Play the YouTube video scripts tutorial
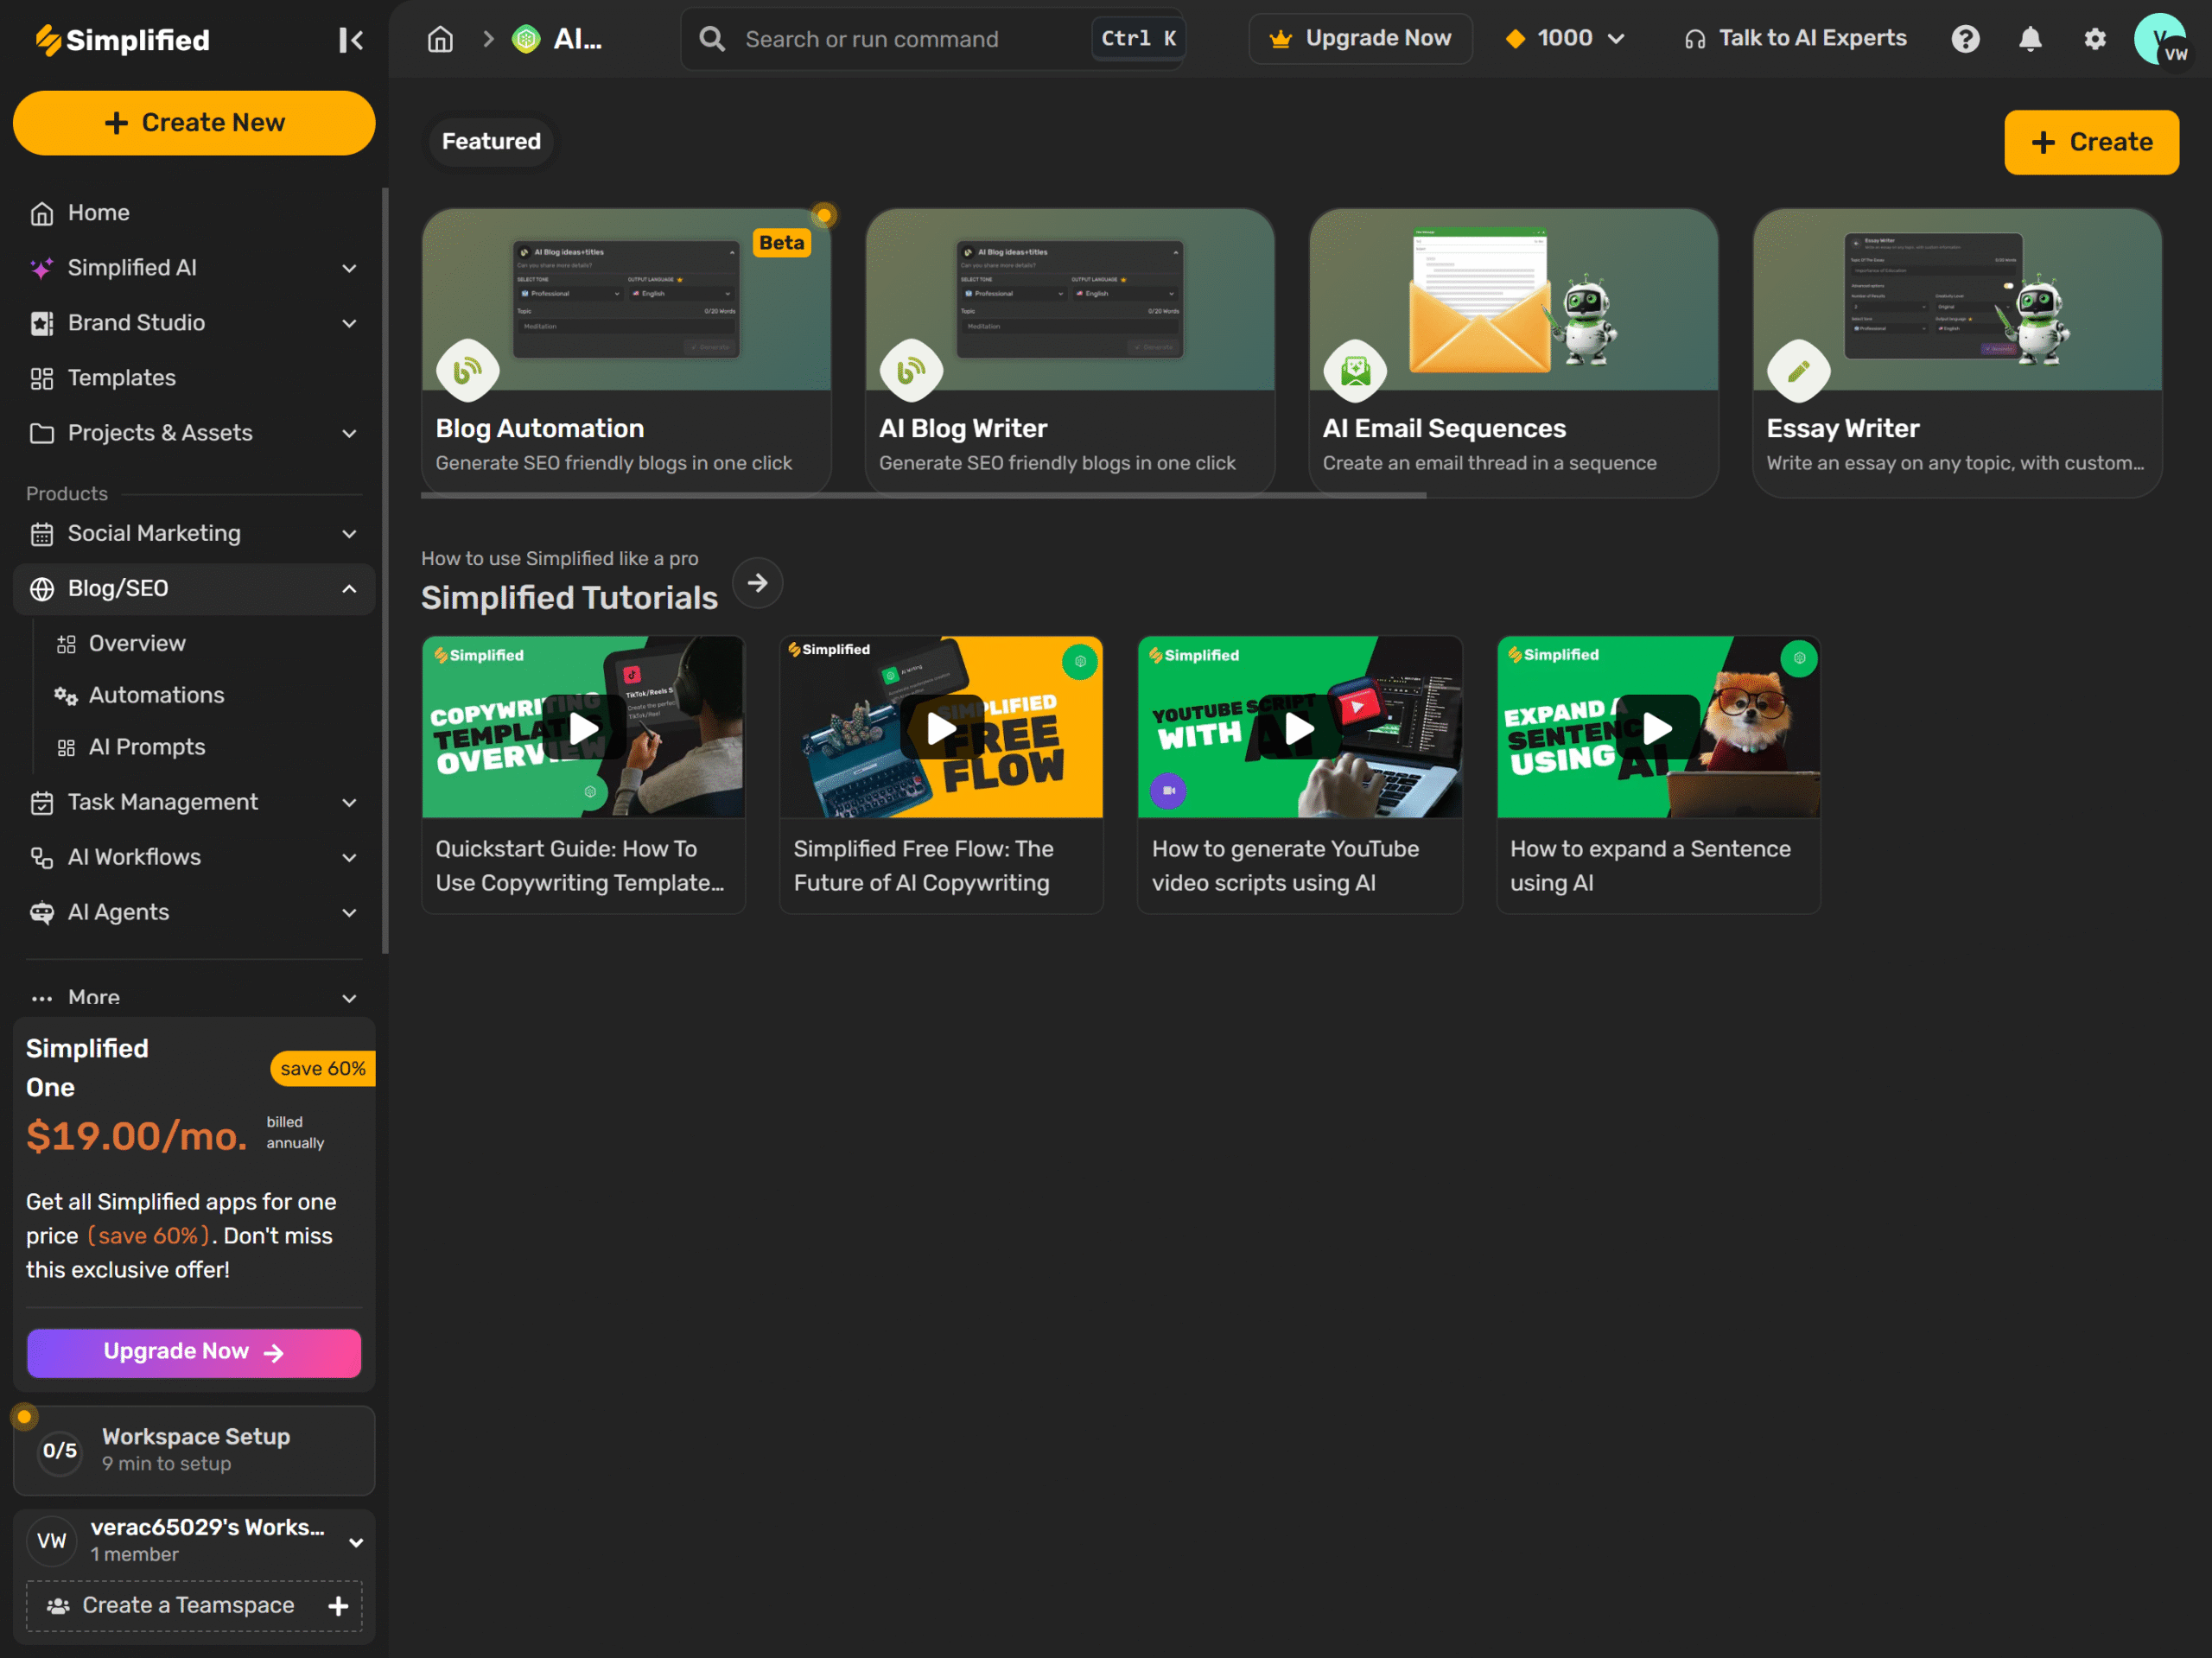Image resolution: width=2212 pixels, height=1658 pixels. pos(1298,727)
